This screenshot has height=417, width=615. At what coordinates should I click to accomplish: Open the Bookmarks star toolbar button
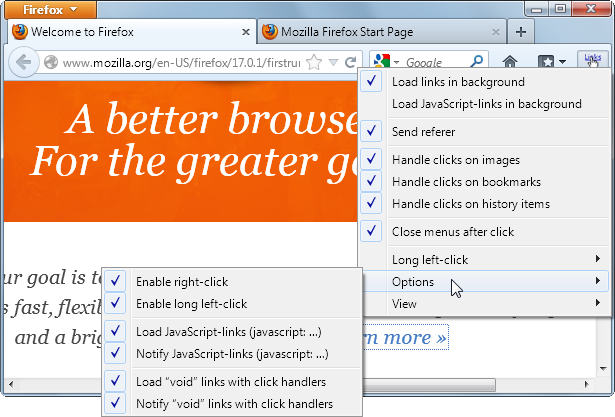tap(546, 62)
